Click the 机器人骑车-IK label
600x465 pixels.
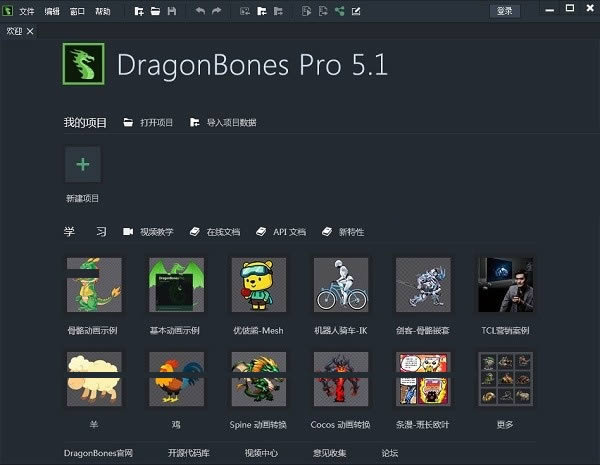pos(341,331)
